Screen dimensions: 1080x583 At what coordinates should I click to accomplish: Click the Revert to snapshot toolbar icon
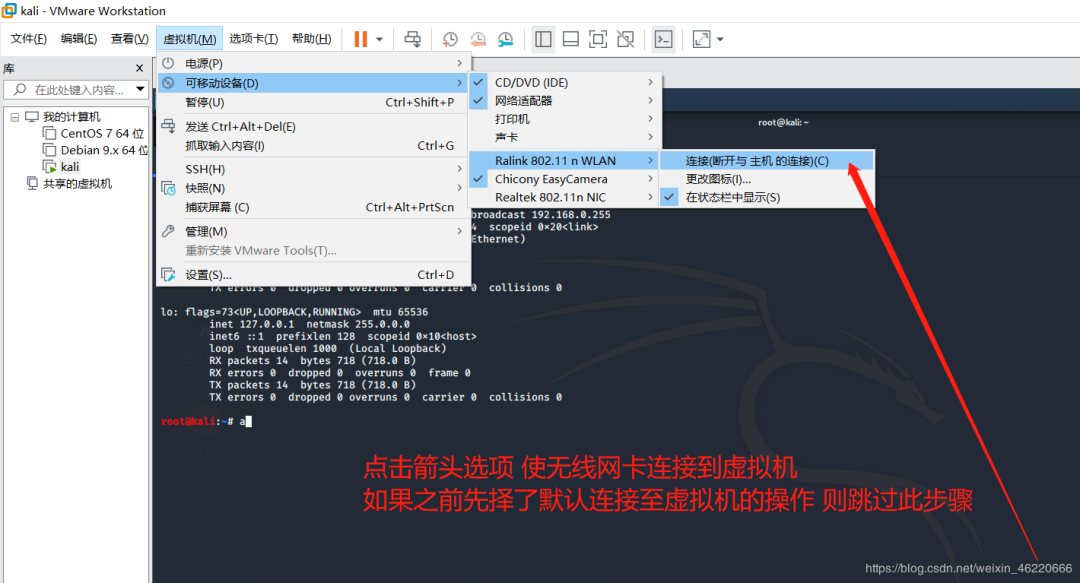click(478, 39)
